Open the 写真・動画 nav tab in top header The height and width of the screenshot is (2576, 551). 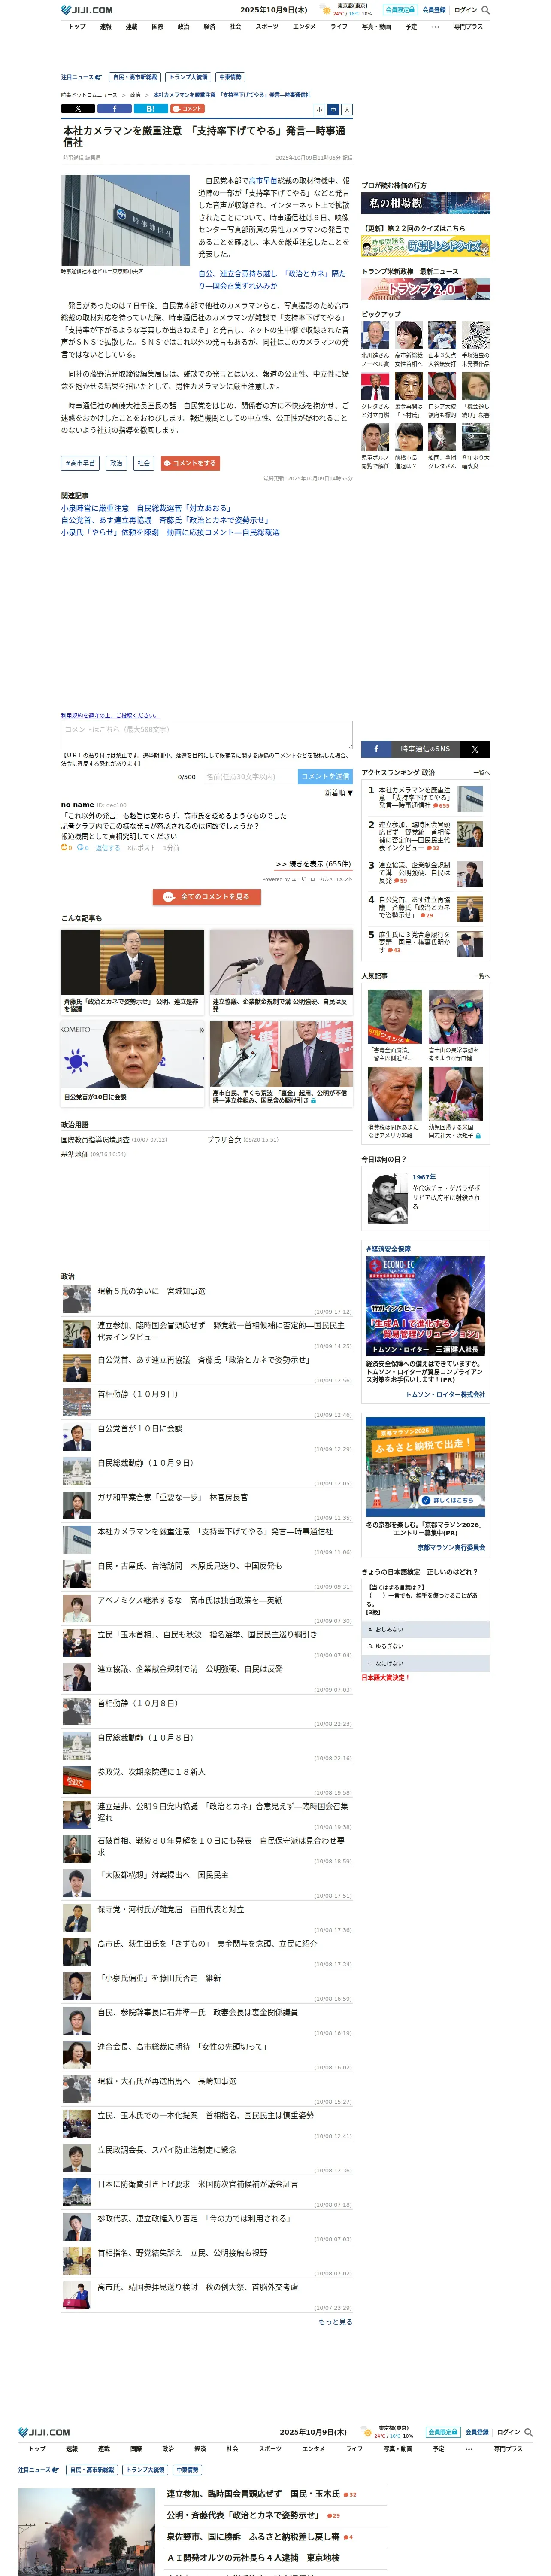coord(376,27)
